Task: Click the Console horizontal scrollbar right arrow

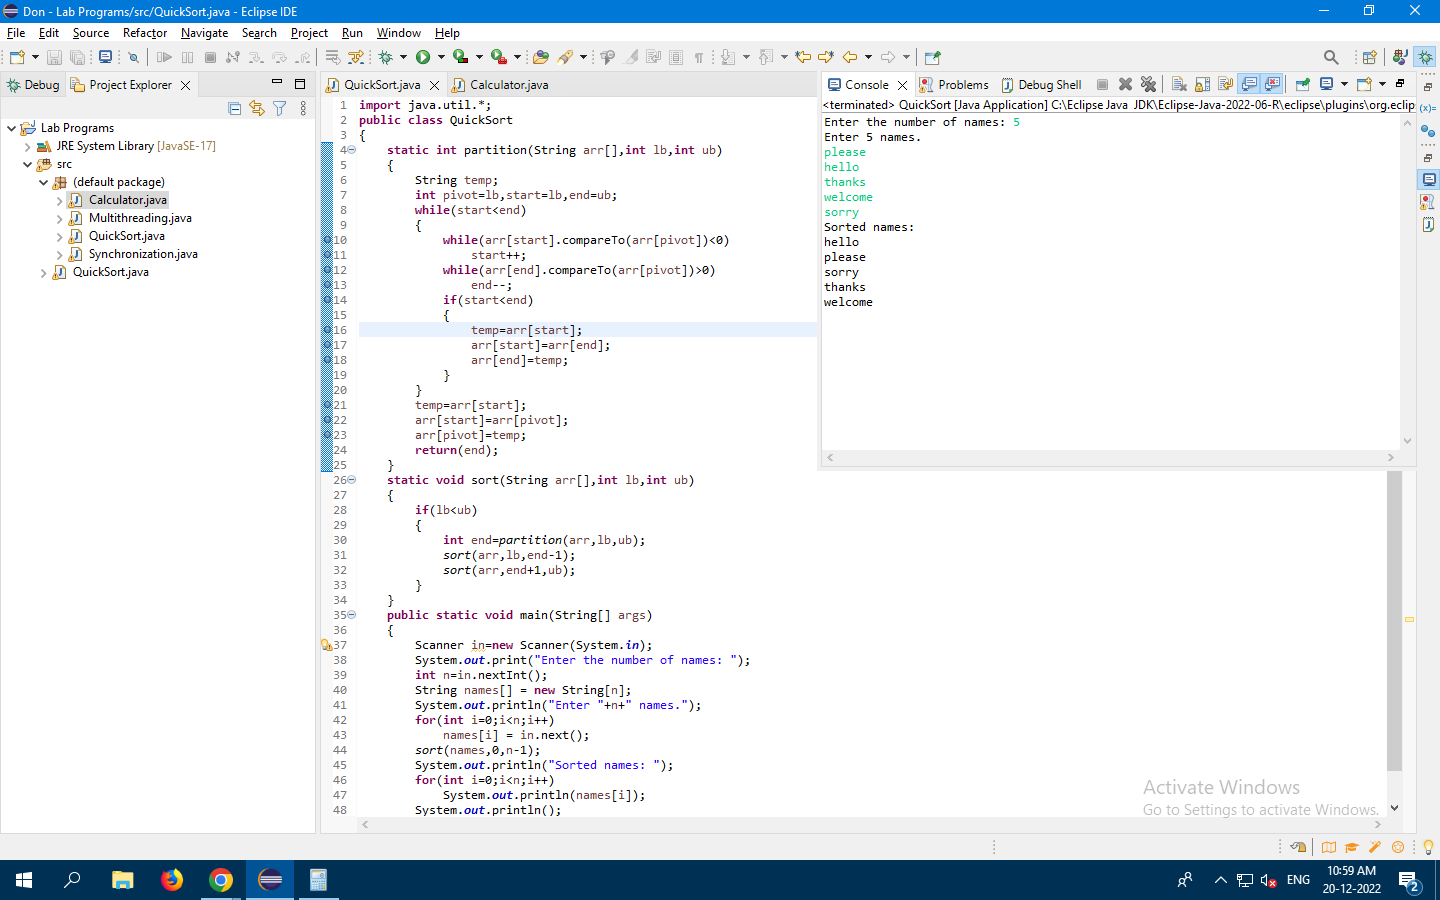Action: (x=1390, y=458)
